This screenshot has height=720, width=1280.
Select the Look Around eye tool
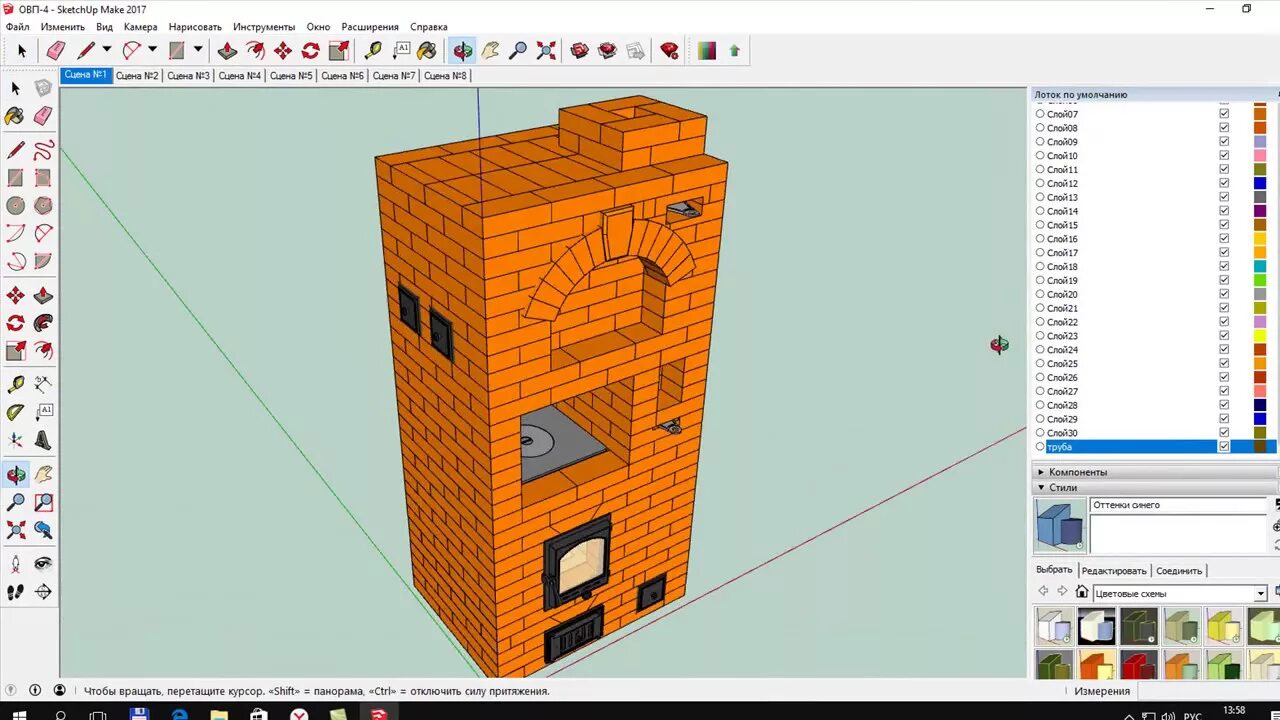coord(43,564)
